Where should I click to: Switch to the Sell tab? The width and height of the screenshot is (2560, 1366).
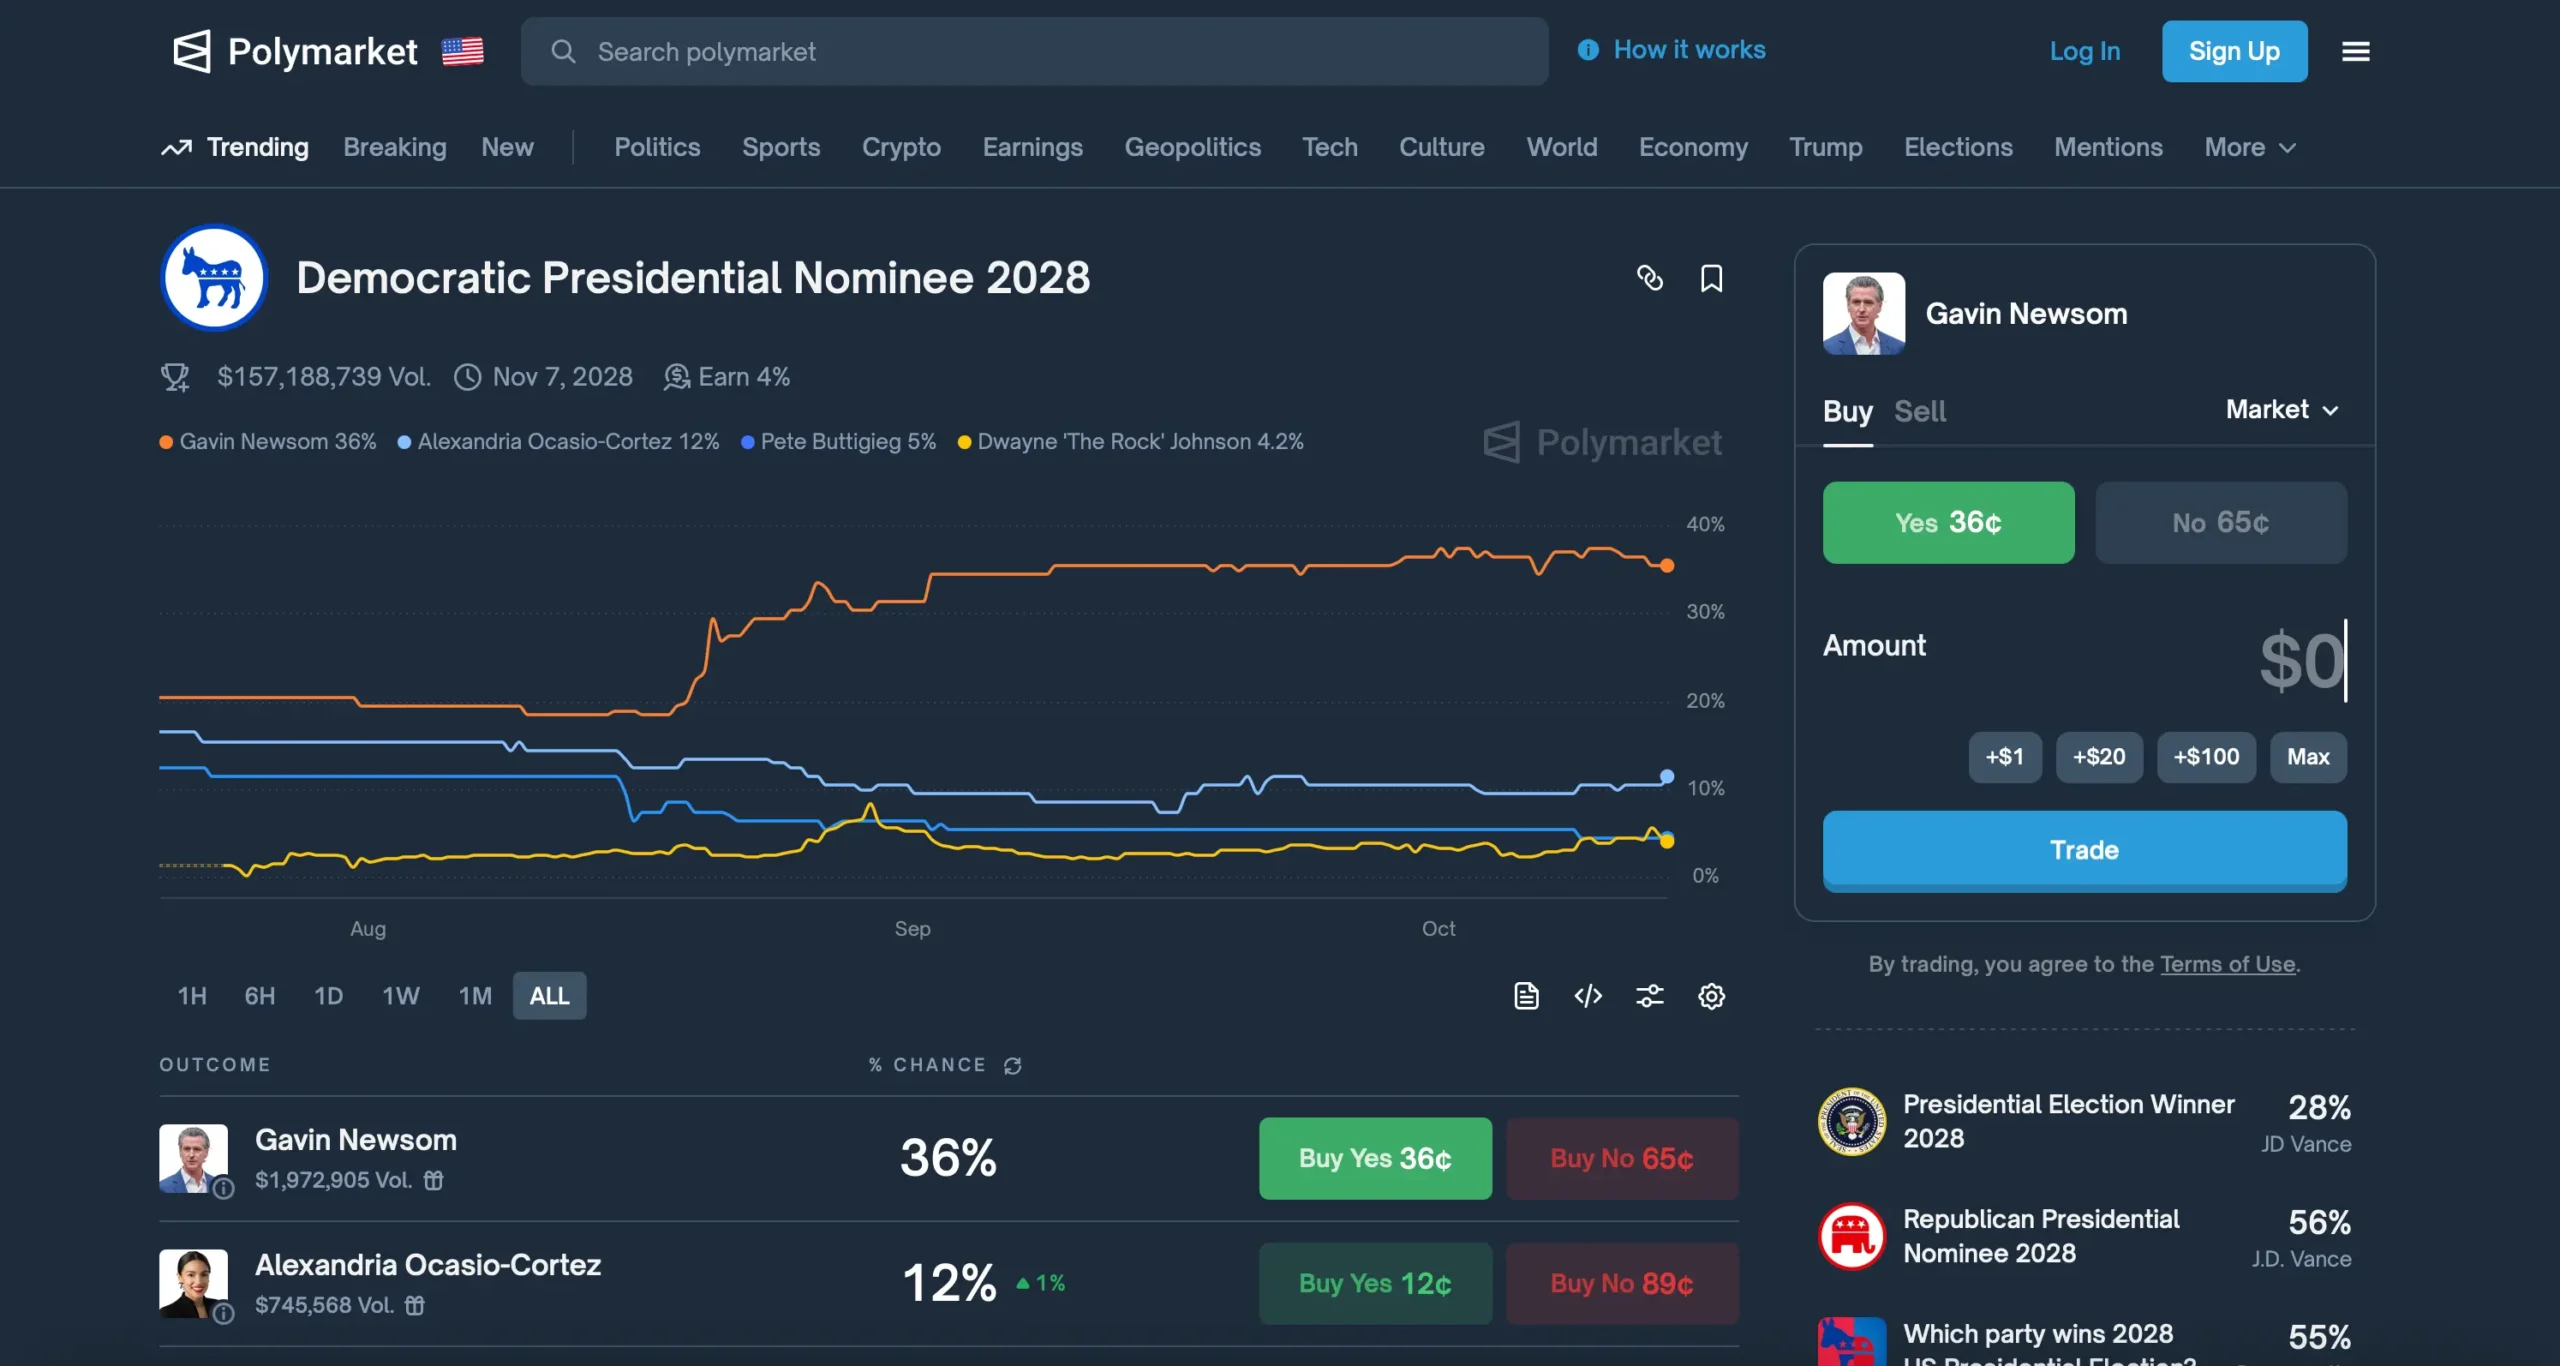(x=1919, y=411)
